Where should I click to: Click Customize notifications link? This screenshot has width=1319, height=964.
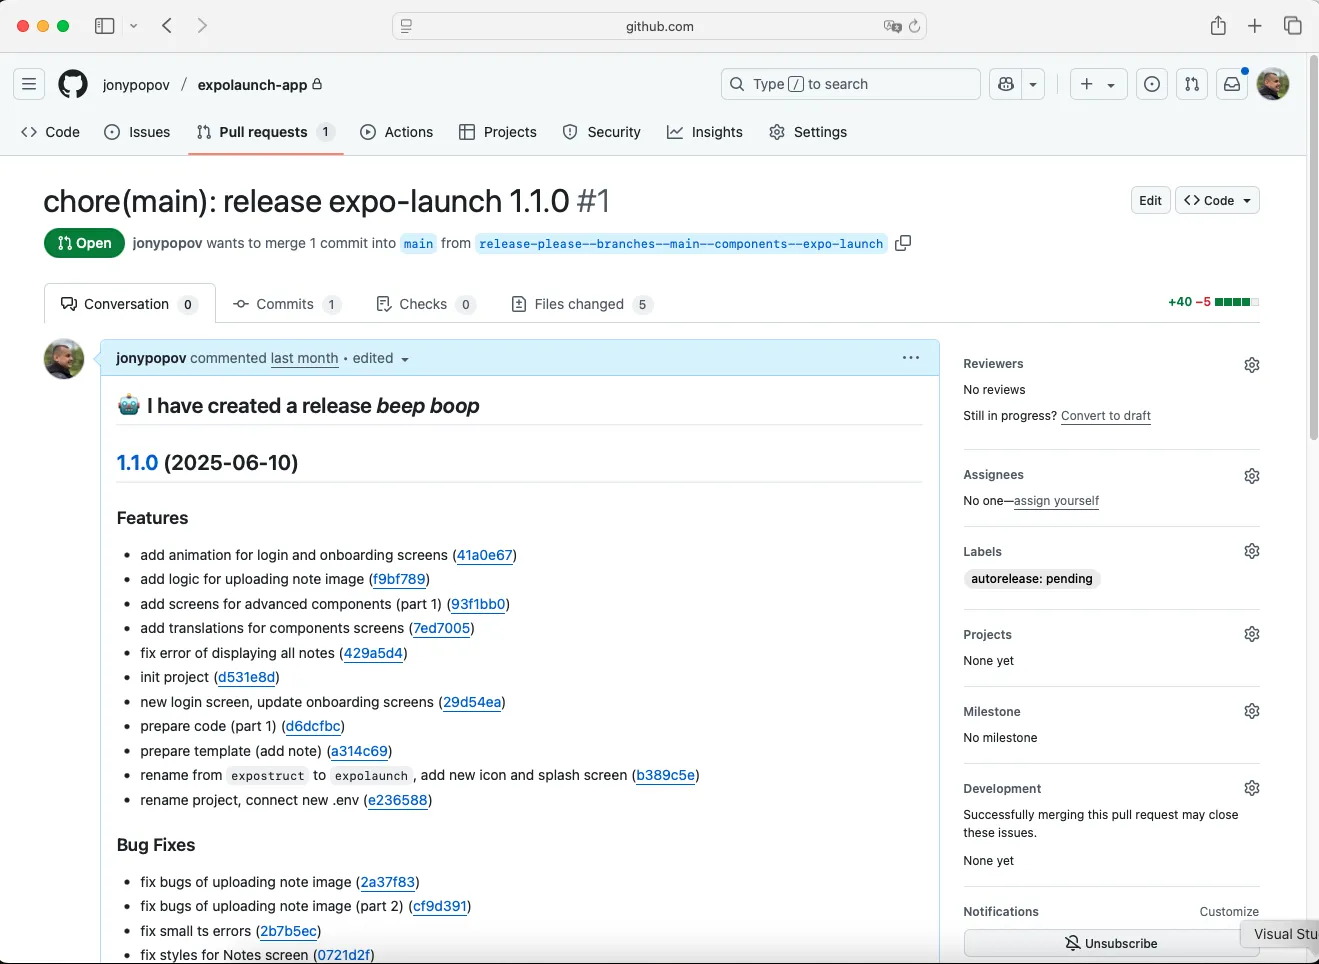[1229, 912]
